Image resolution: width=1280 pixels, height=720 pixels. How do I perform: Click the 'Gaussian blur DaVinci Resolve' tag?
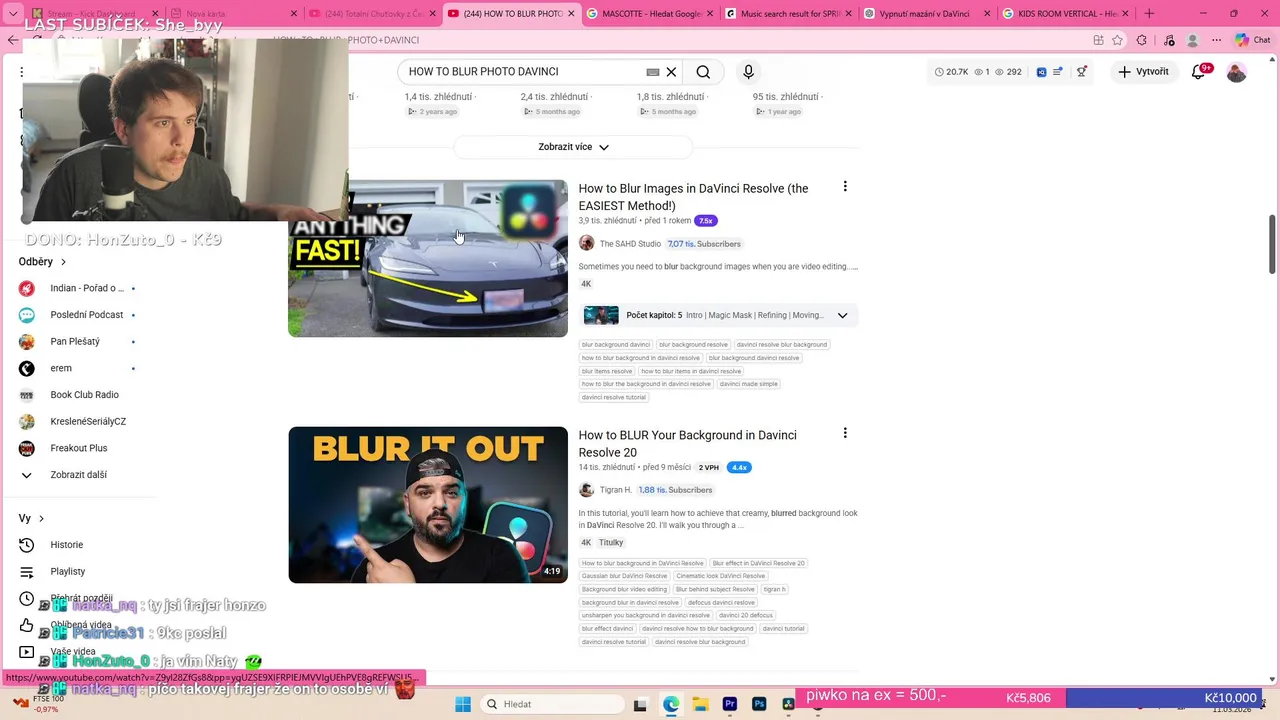click(625, 576)
